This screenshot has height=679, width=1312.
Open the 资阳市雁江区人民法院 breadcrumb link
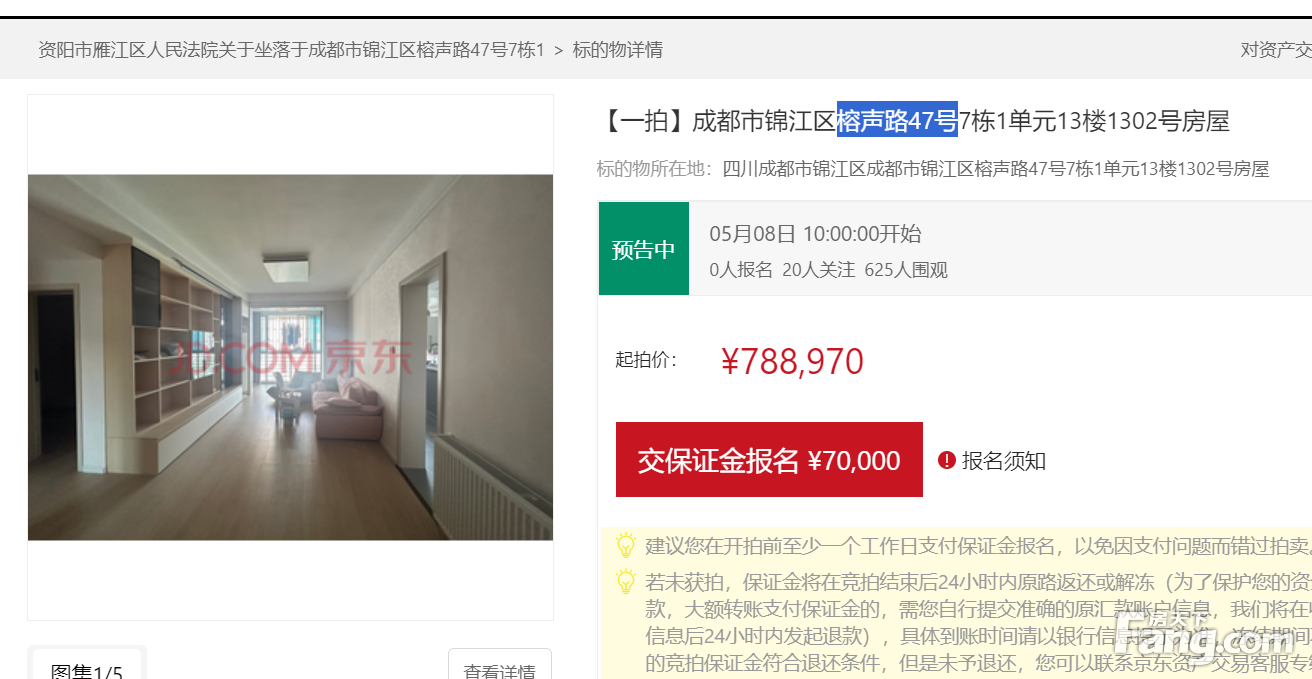[x=291, y=49]
